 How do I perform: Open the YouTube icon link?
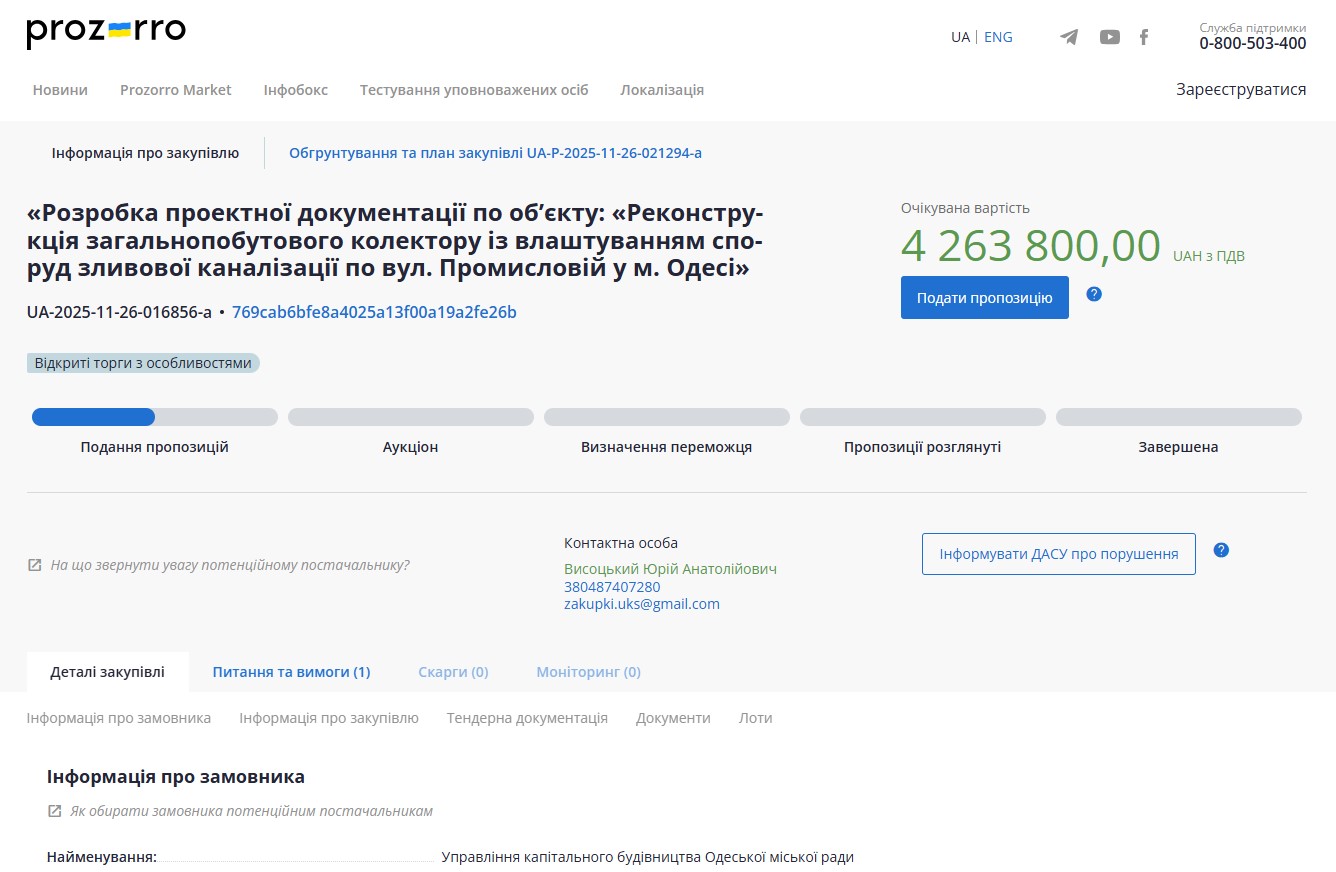pos(1109,37)
